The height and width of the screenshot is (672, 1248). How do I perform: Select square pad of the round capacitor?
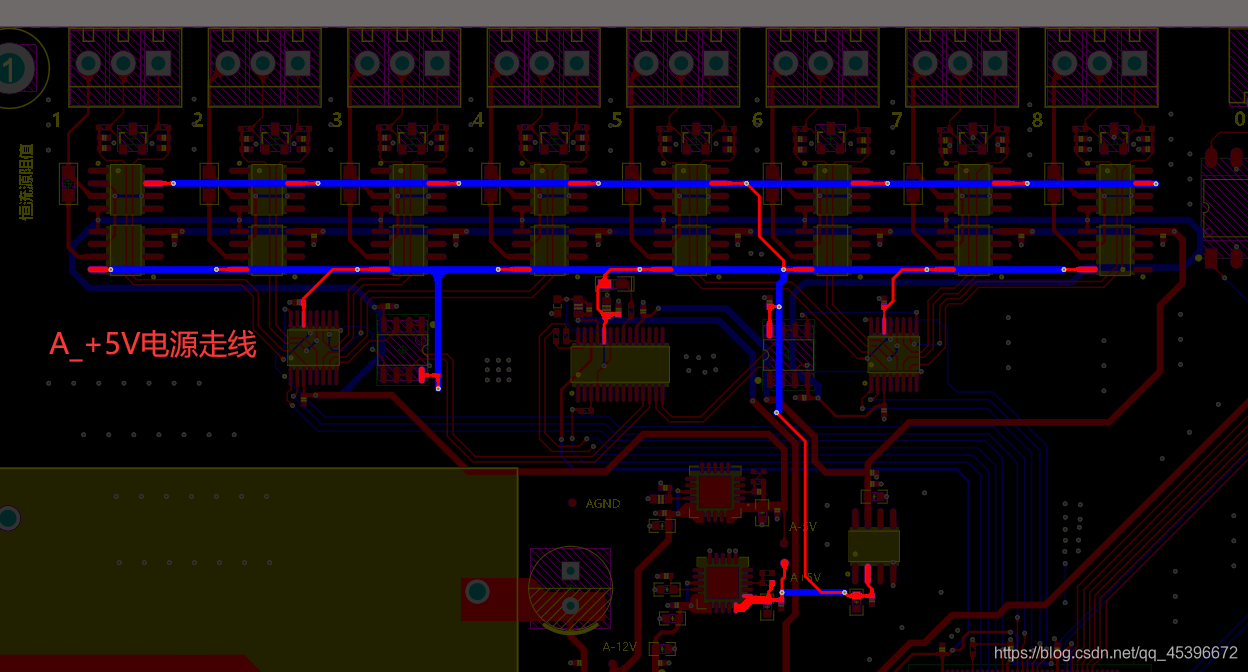click(x=571, y=571)
